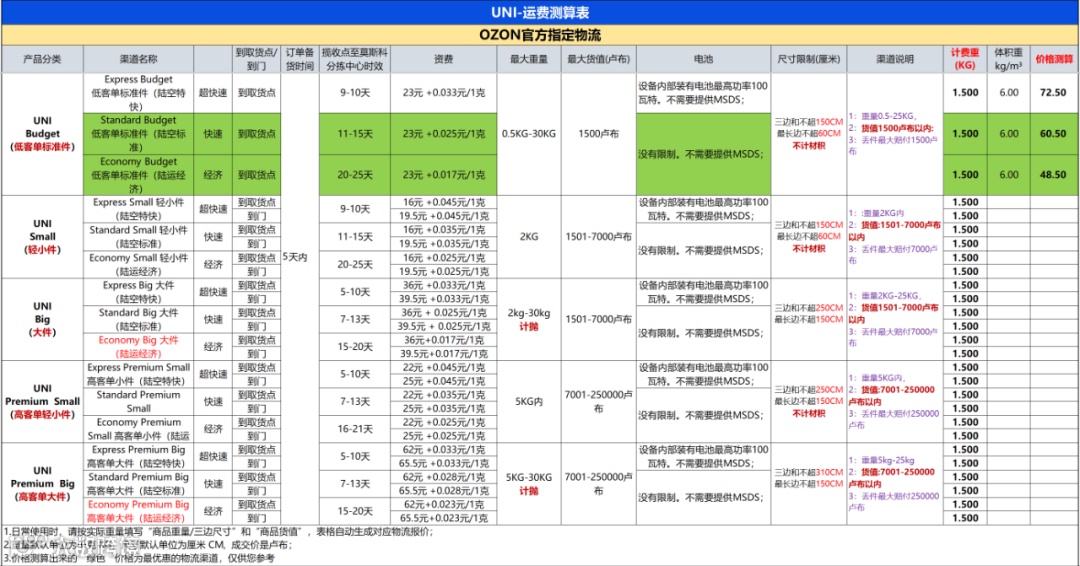
Task: Select the 72.50 price estimate cell
Action: coord(1054,93)
